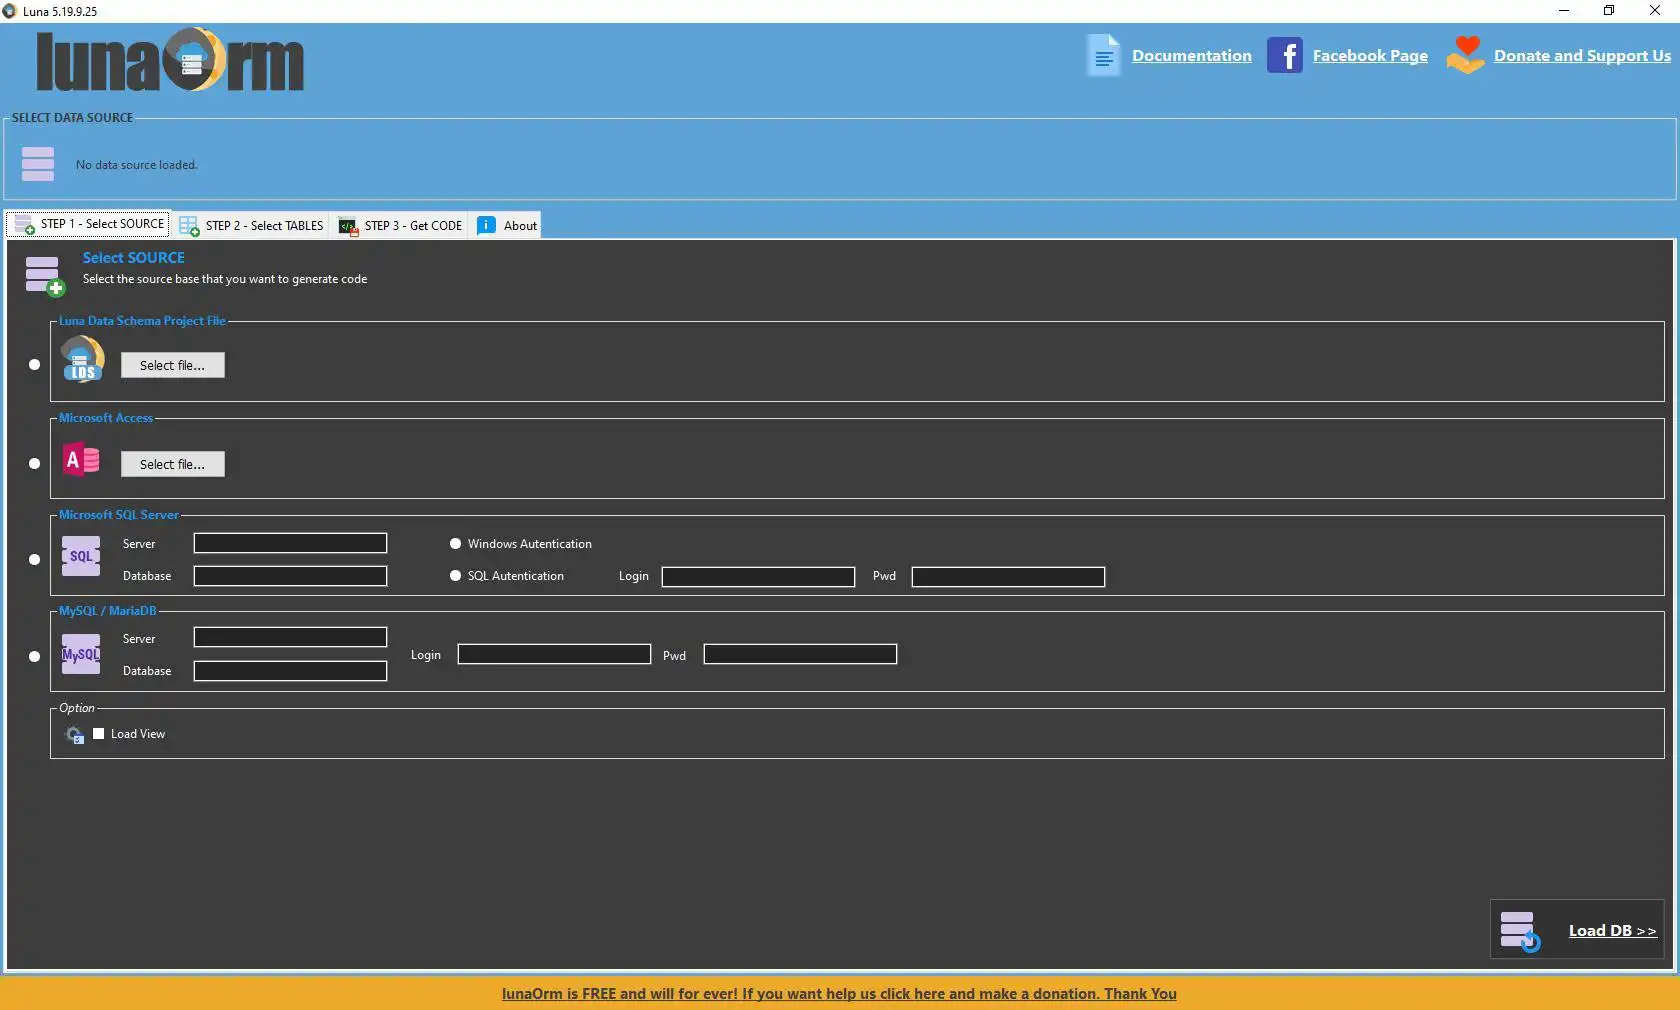This screenshot has height=1010, width=1680.
Task: Enable the Load View checkbox
Action: coord(99,734)
